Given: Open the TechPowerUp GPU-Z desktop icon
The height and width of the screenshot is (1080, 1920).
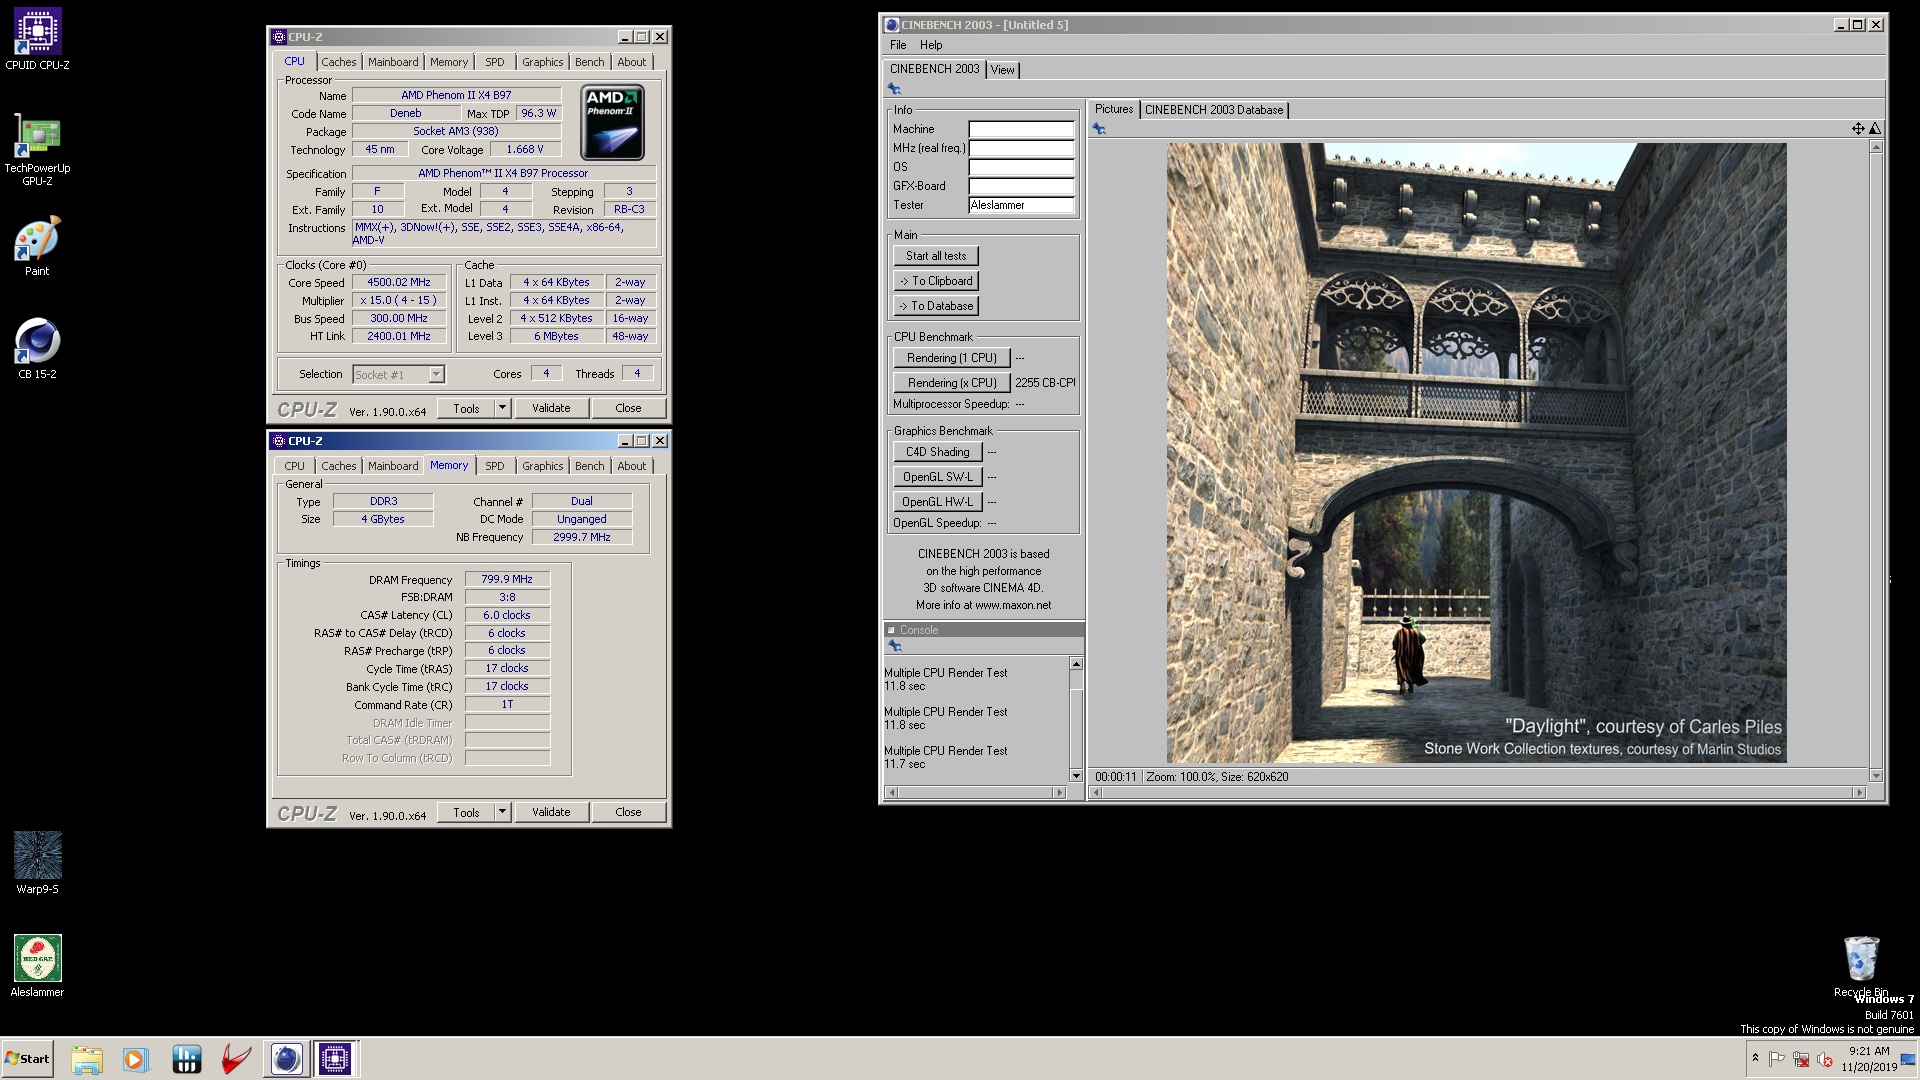Looking at the screenshot, I should click(37, 150).
